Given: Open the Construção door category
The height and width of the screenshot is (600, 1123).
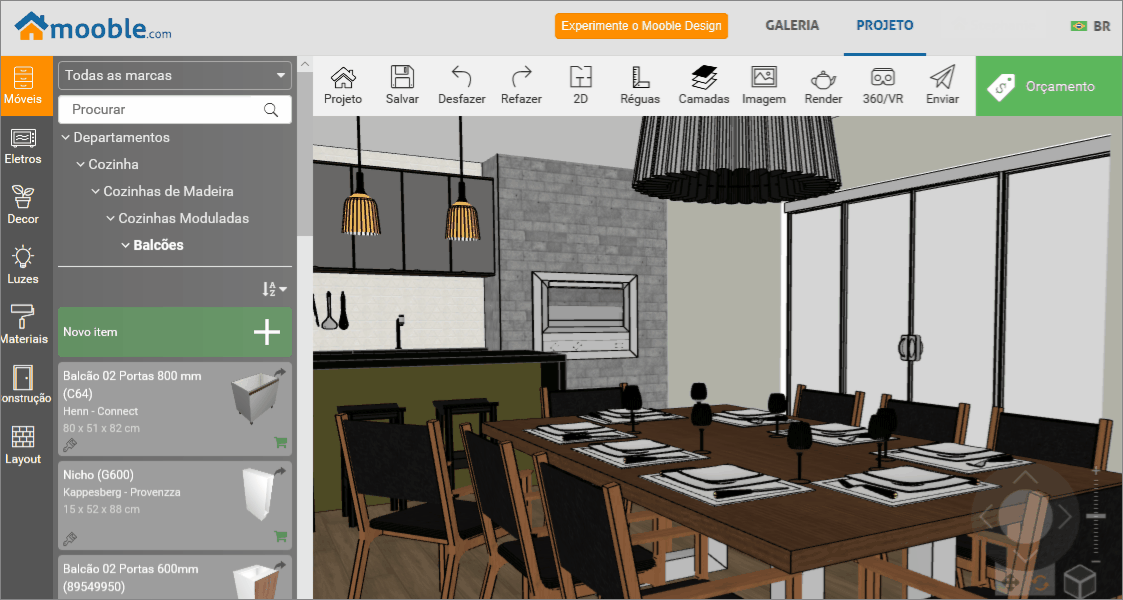Looking at the screenshot, I should pyautogui.click(x=24, y=385).
